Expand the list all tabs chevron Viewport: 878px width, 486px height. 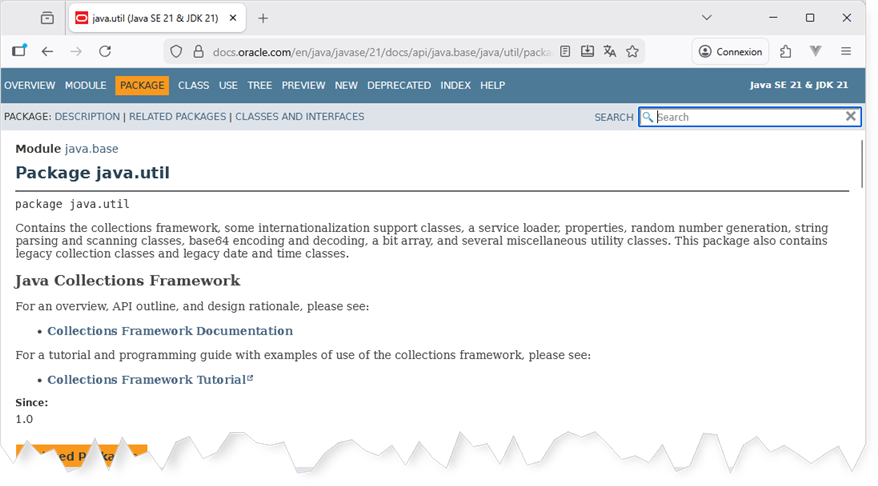707,18
